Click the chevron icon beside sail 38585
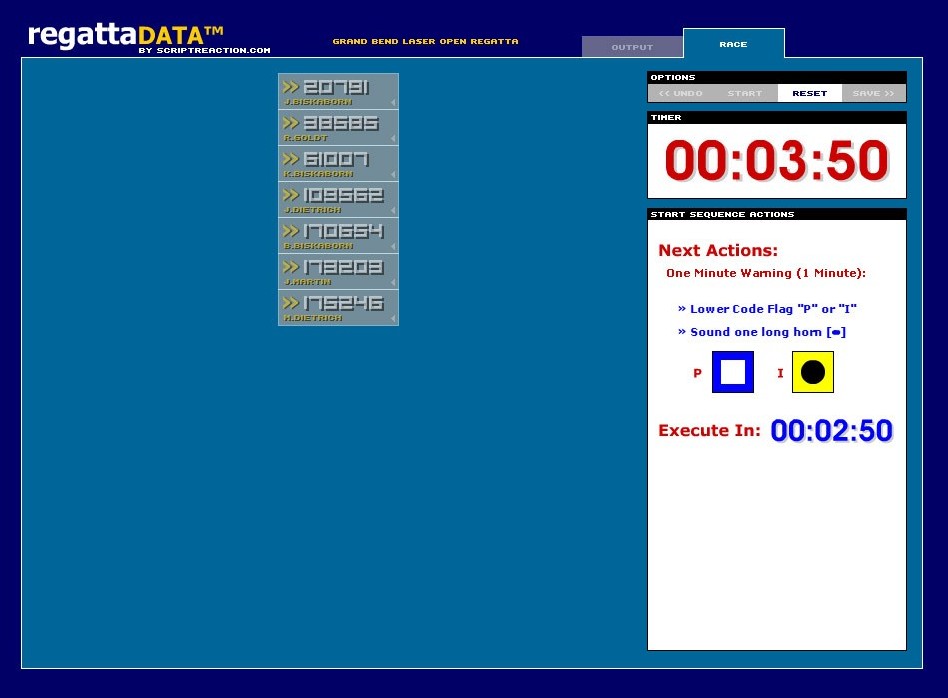This screenshot has width=948, height=698. point(291,123)
